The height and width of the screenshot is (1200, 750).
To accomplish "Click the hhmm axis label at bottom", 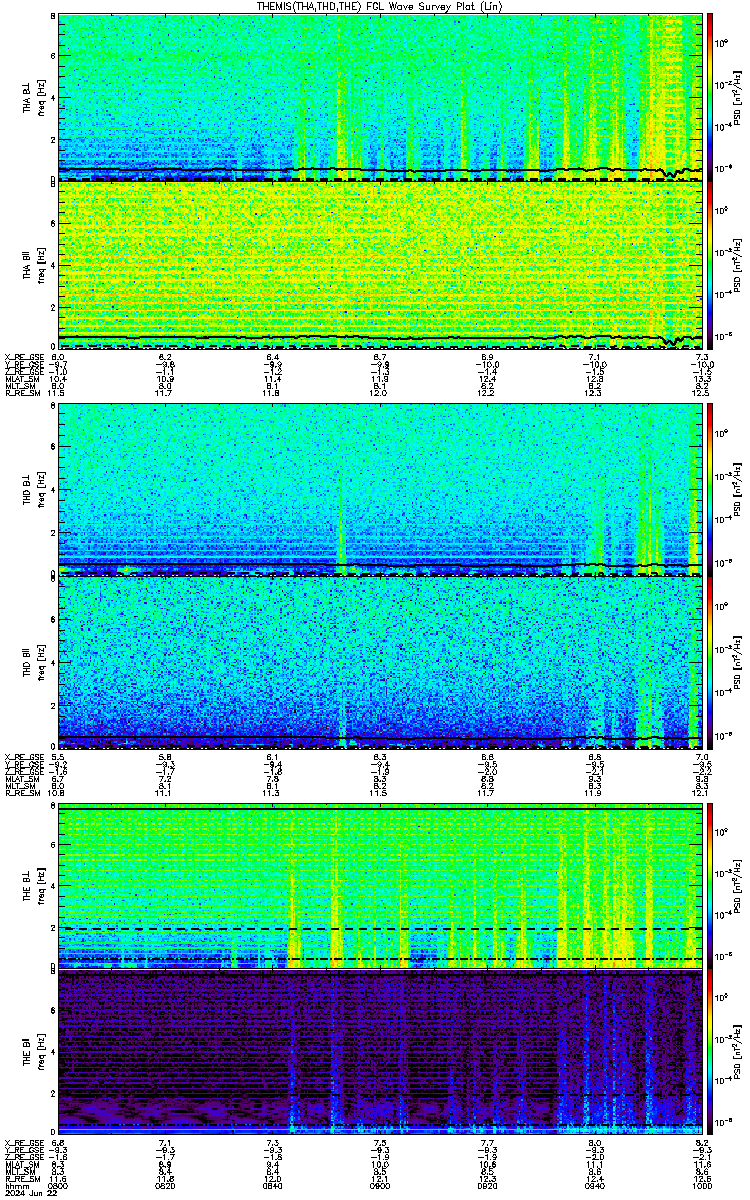I will pyautogui.click(x=15, y=1186).
